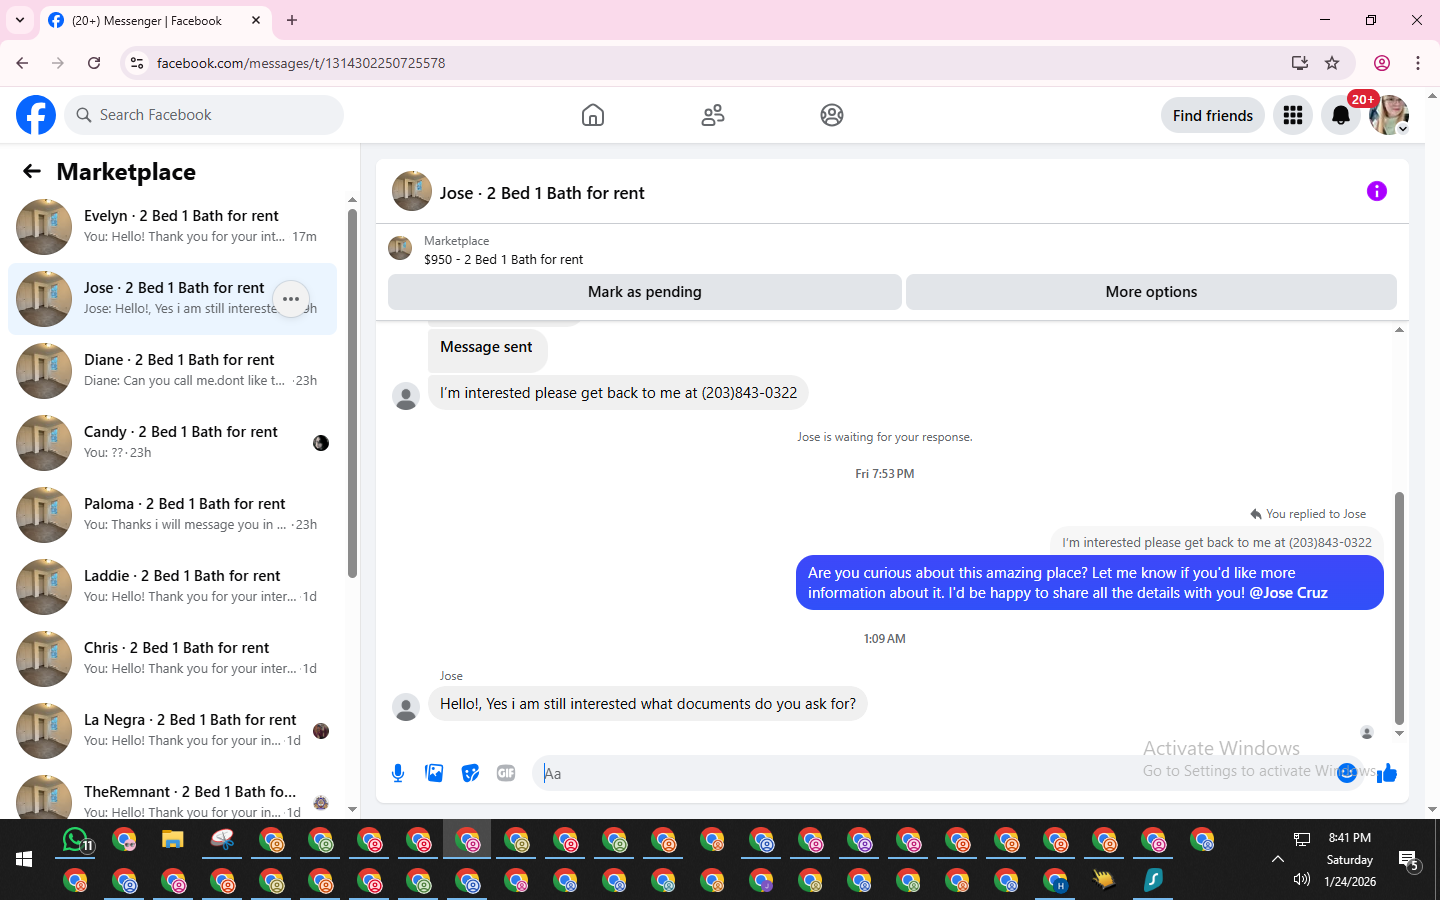Click install app icon in address bar
Screen dimensions: 1440x900
click(x=1300, y=63)
